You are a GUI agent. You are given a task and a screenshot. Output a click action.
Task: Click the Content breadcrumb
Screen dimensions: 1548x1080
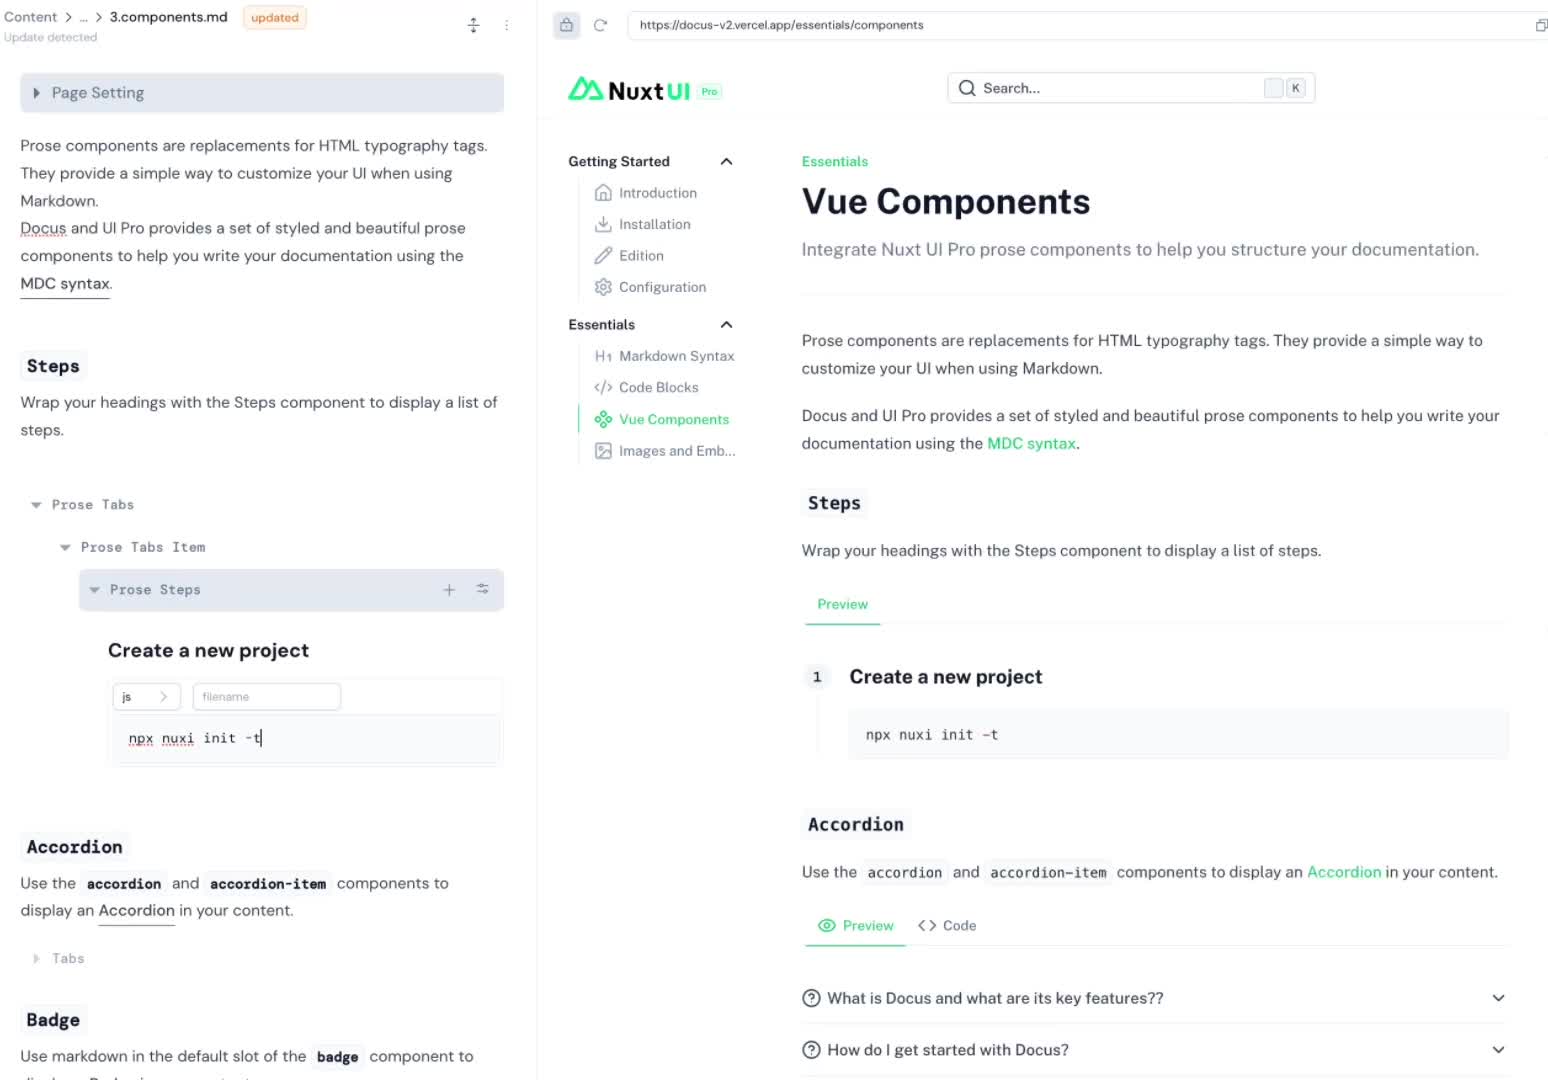pyautogui.click(x=31, y=17)
